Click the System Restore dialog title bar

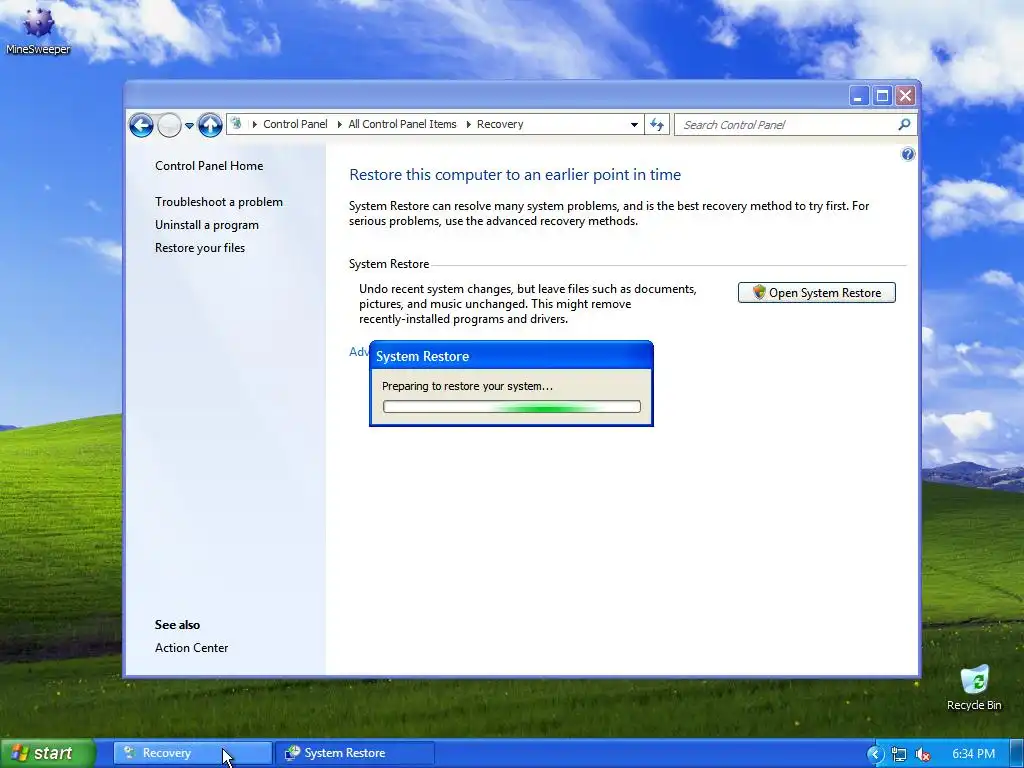pos(511,356)
